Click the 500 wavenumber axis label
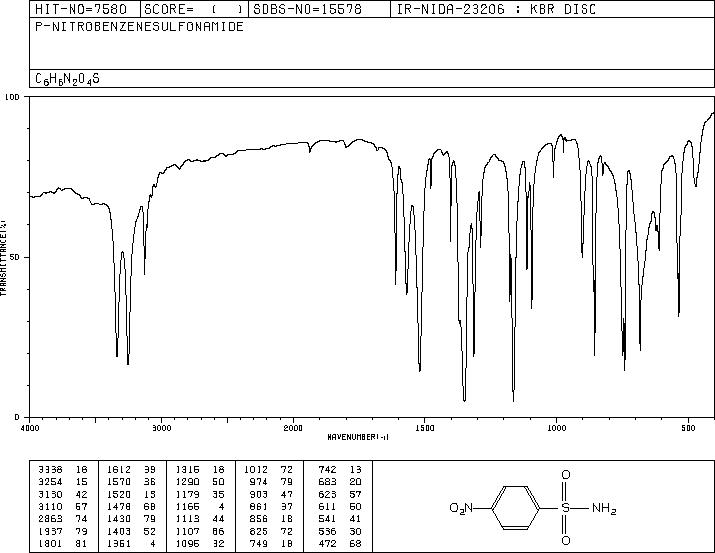Screen dimensions: 715x553 [x=688, y=428]
